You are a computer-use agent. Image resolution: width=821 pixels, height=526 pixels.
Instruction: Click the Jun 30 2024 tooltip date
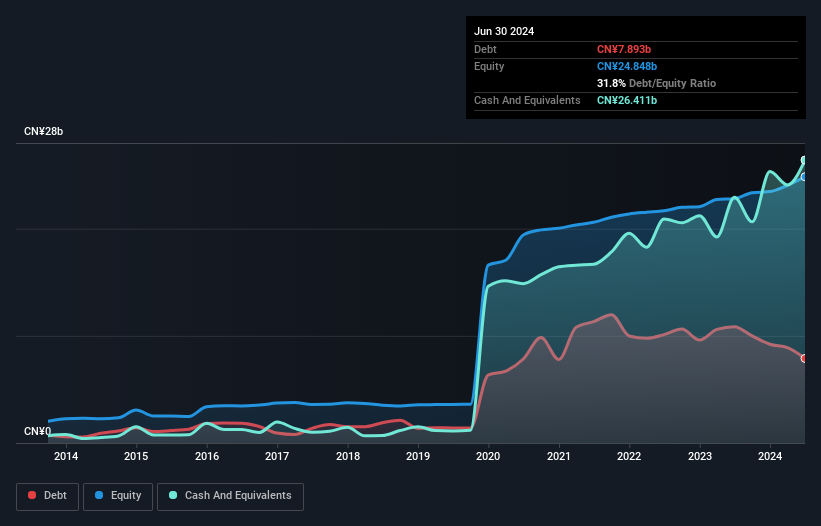504,31
